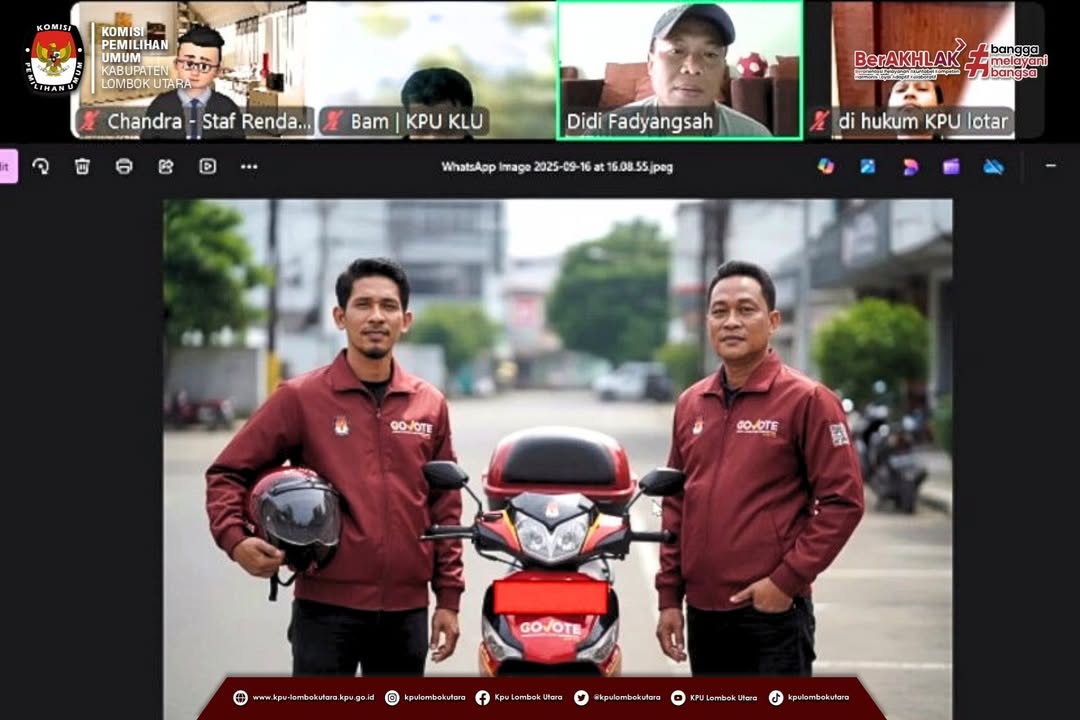This screenshot has width=1080, height=720.
Task: Click muted mic icon on Chandra's tile
Action: pos(90,122)
